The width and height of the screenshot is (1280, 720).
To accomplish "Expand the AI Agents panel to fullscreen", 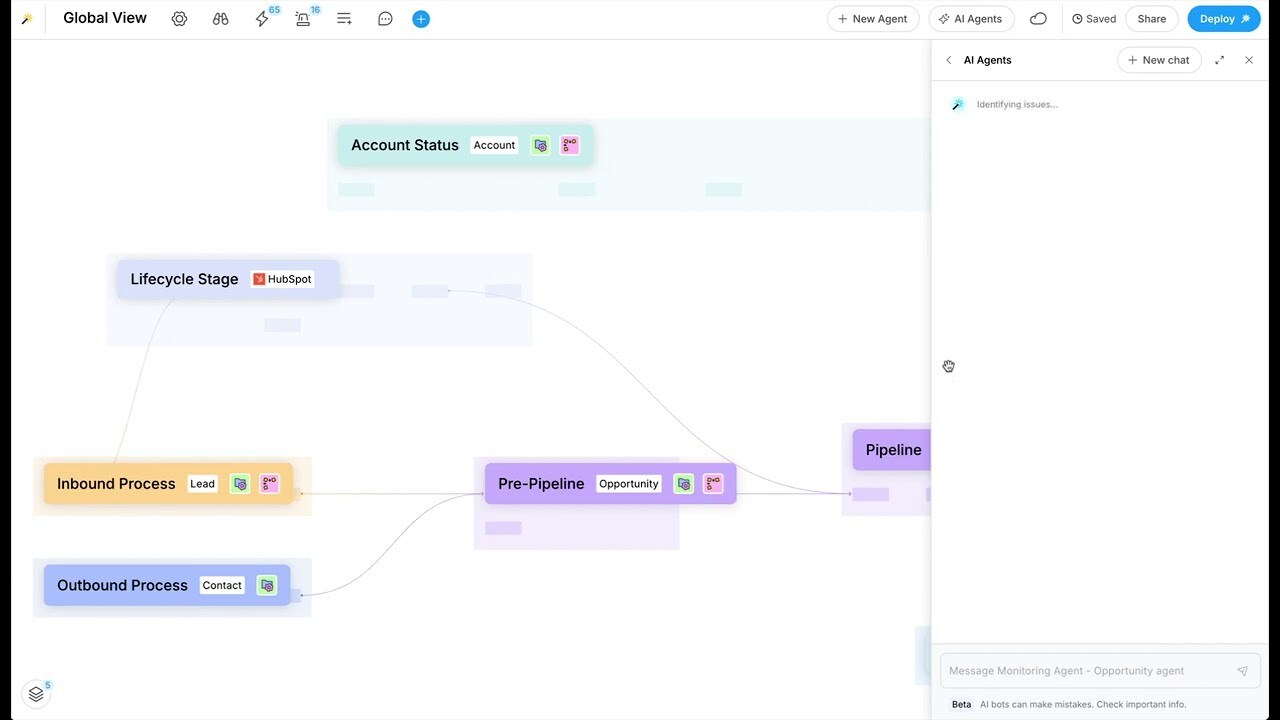I will pos(1219,60).
